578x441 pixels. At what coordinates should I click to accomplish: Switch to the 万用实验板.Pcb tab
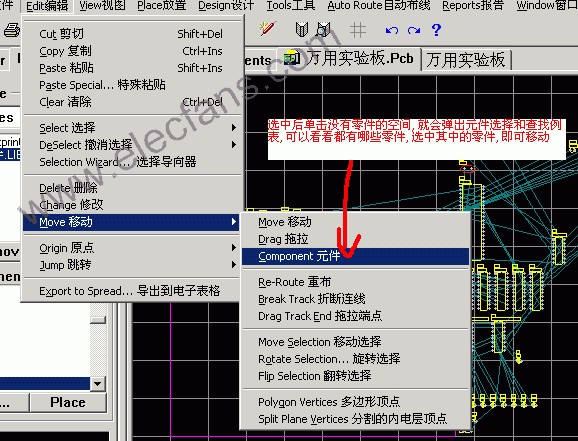pyautogui.click(x=349, y=59)
